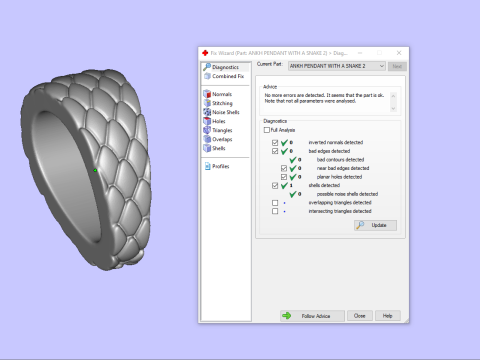Click the Help button
The height and width of the screenshot is (360, 480).
coord(387,316)
